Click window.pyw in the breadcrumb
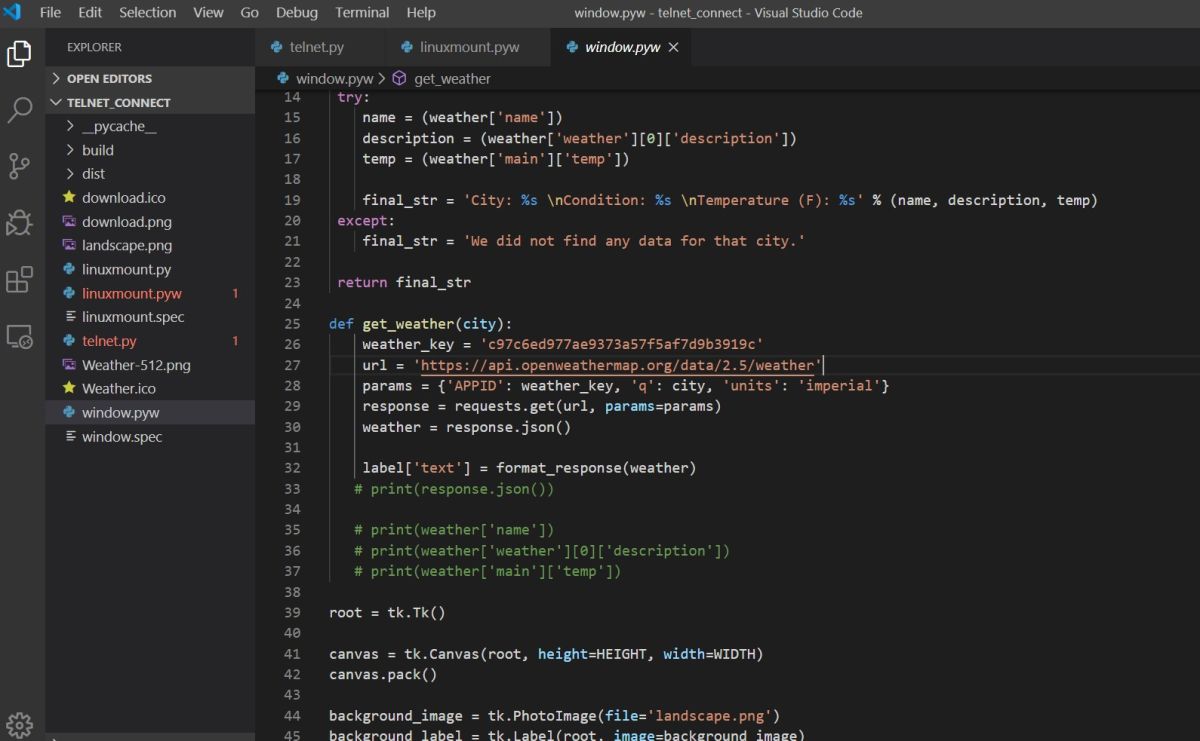 pos(334,78)
